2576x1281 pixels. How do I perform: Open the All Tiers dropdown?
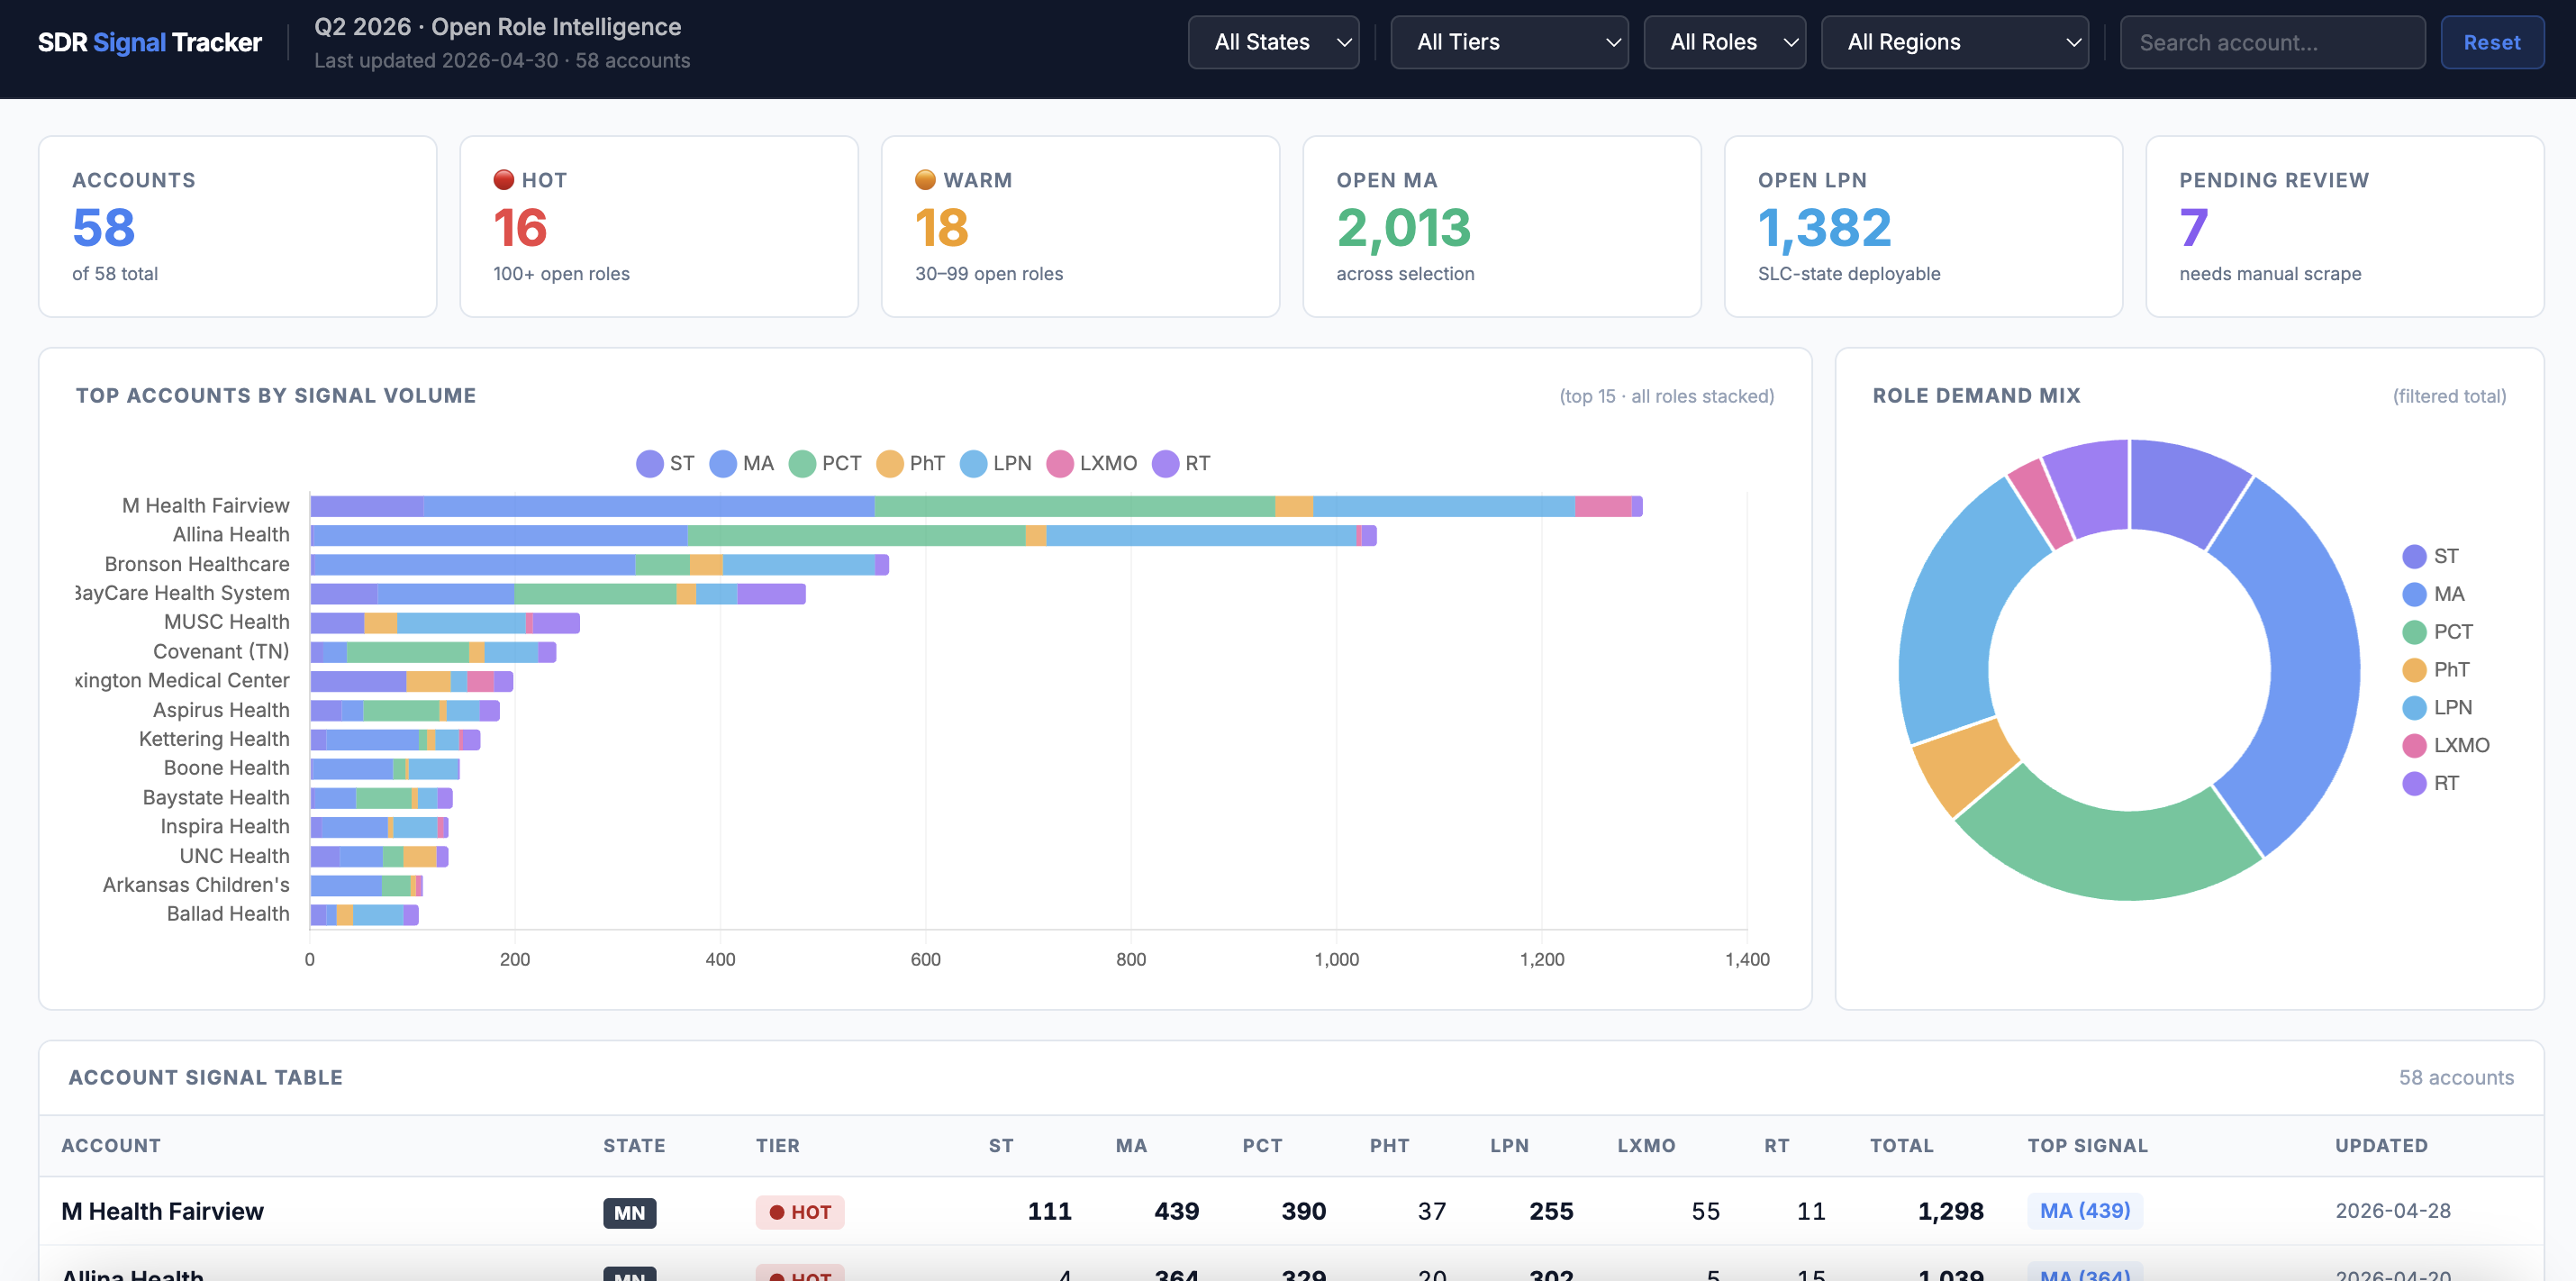1509,42
